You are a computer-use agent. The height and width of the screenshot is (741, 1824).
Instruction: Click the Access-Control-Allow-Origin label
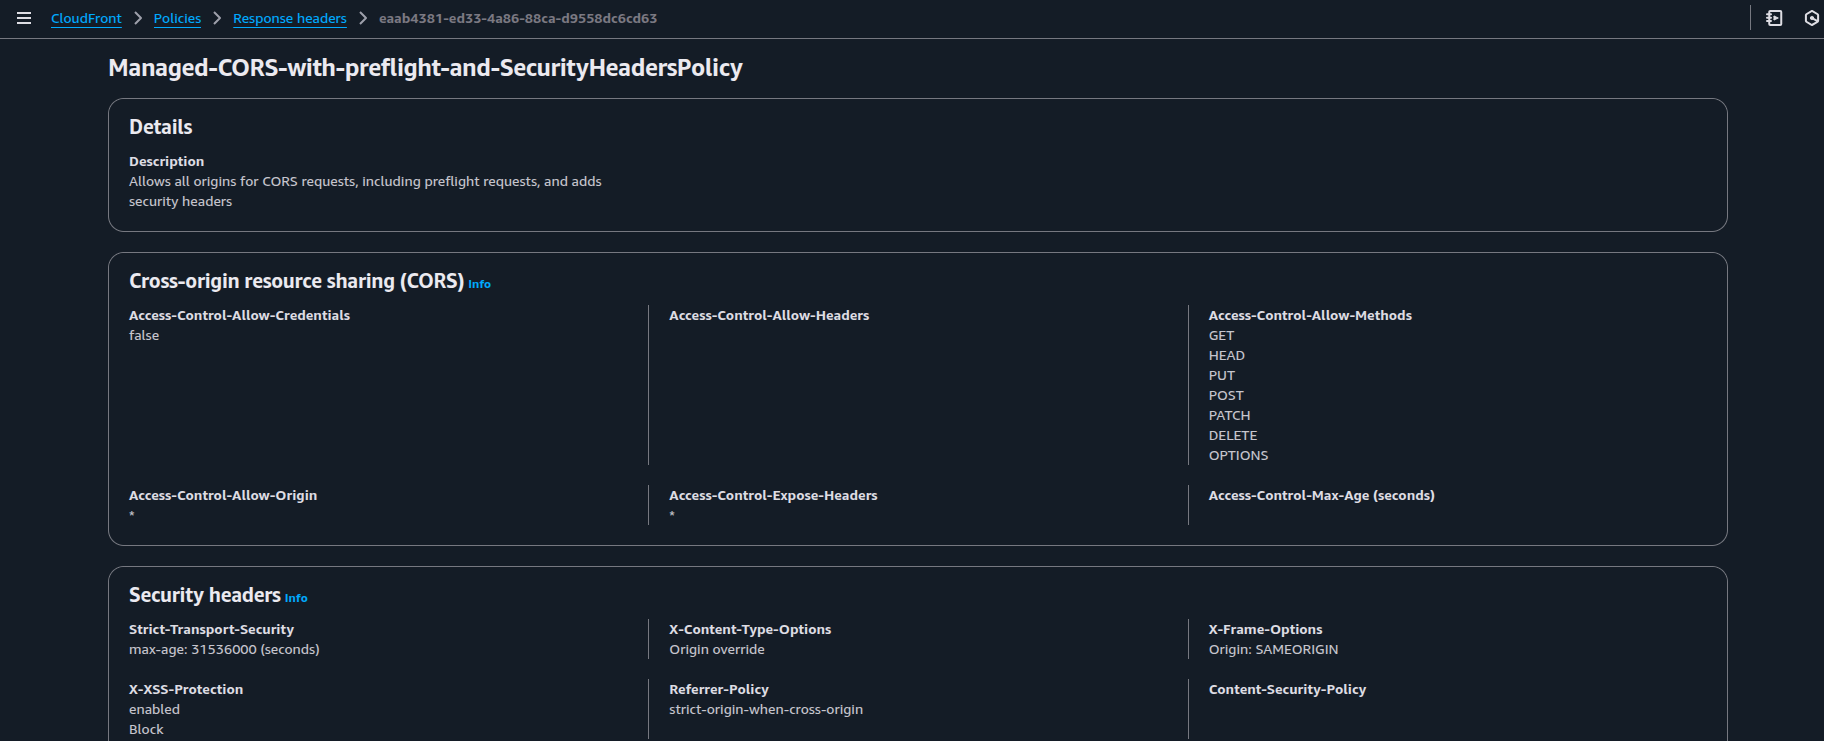(x=223, y=495)
